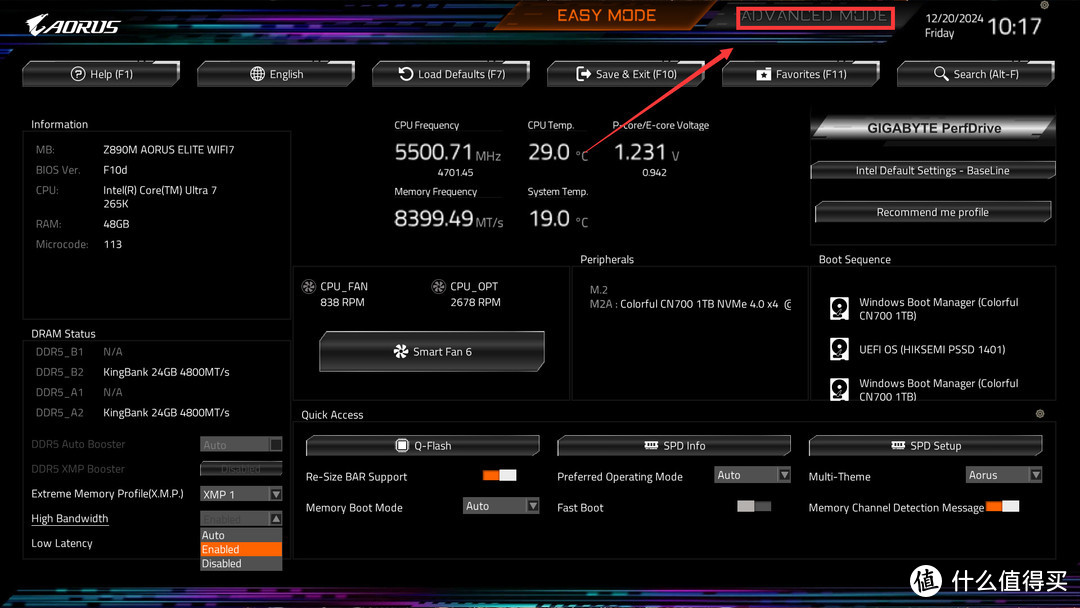Click the date and time display

pyautogui.click(x=983, y=25)
